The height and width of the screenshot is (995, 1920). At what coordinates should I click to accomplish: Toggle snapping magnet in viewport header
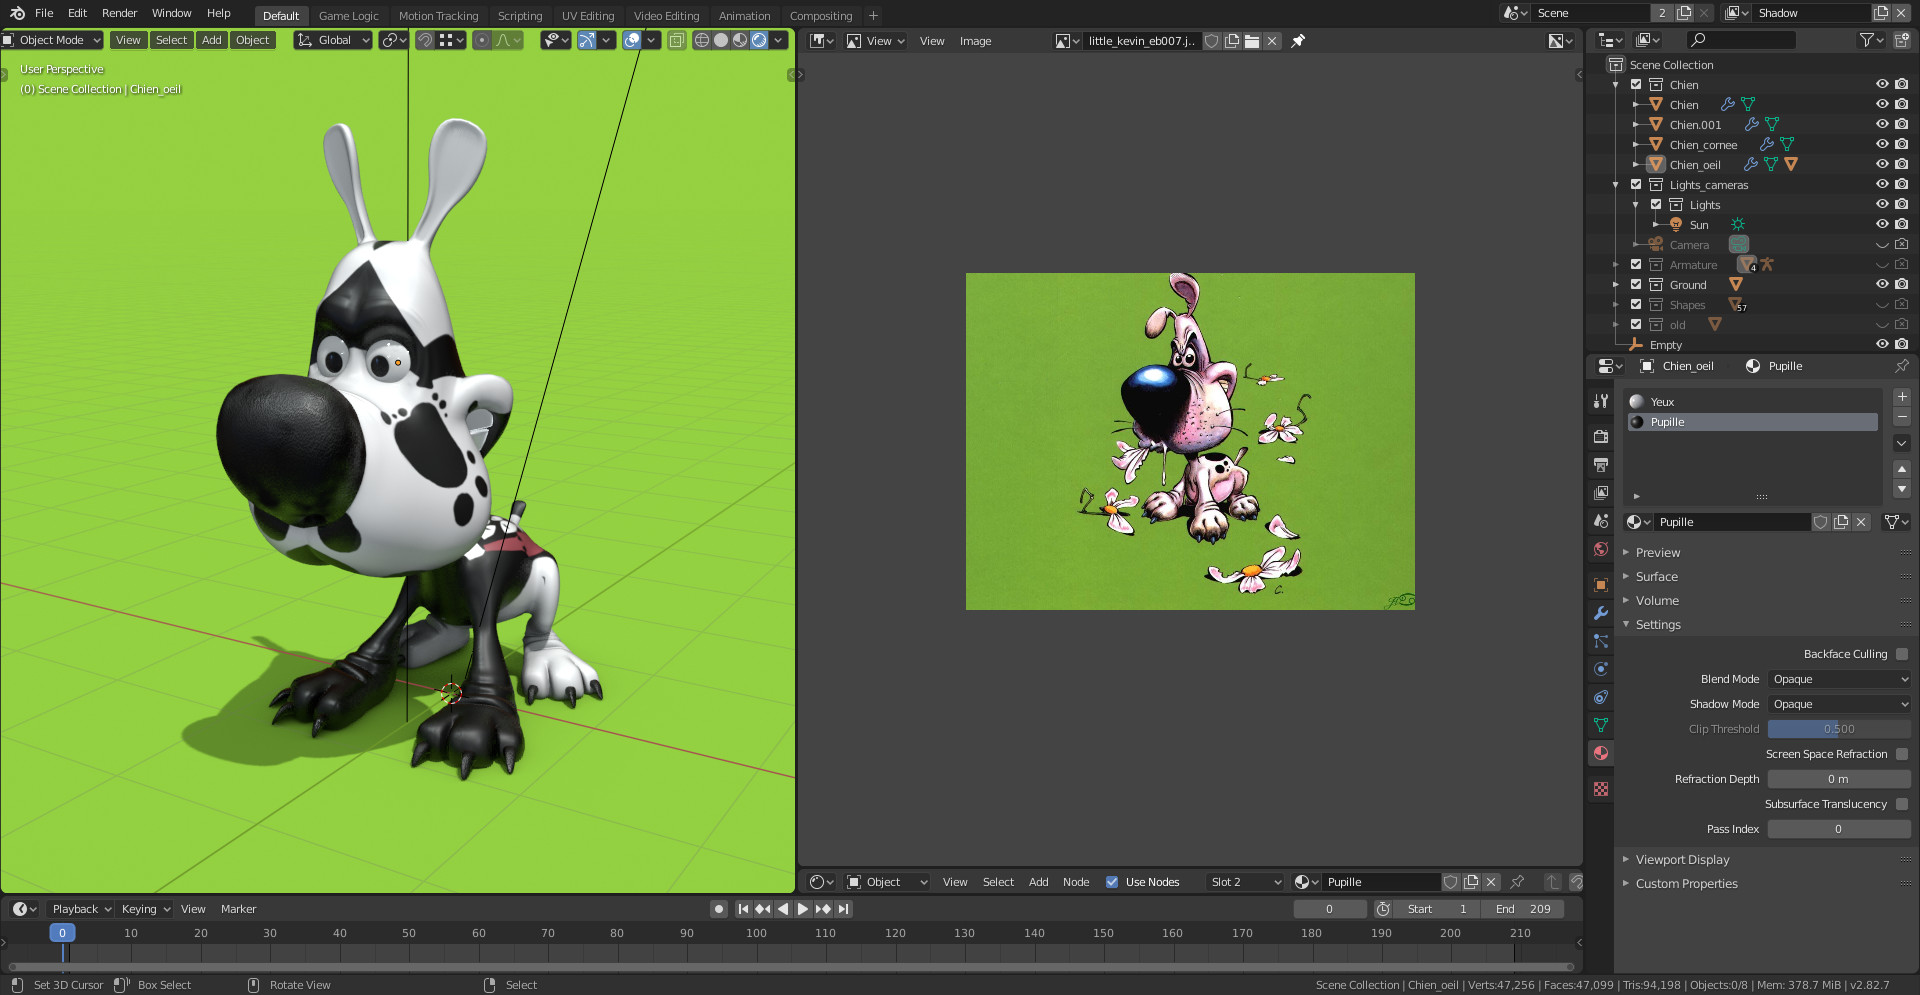coord(425,40)
